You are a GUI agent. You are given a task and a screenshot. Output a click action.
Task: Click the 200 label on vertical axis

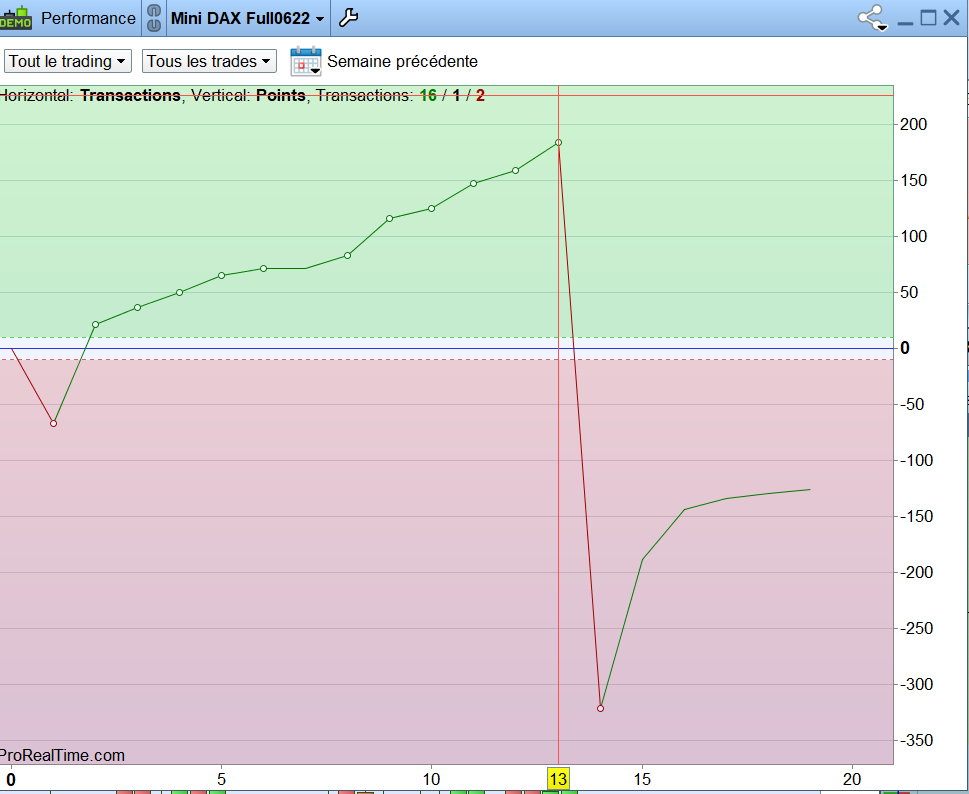[913, 124]
